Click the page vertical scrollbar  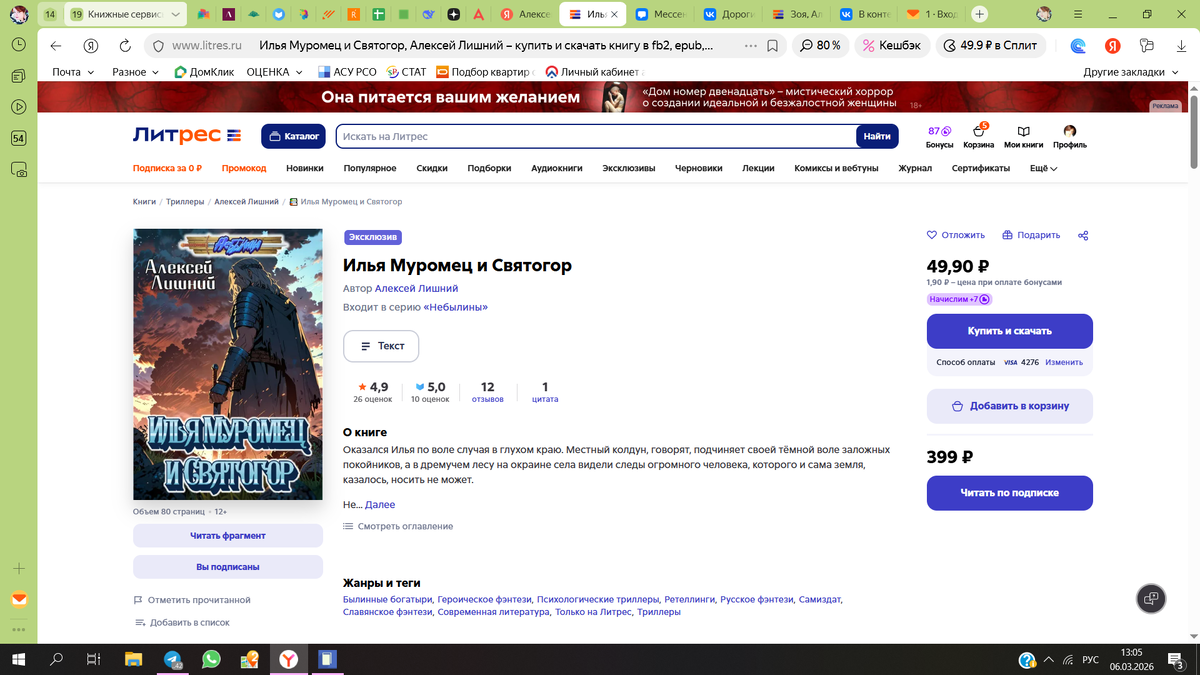[1193, 130]
